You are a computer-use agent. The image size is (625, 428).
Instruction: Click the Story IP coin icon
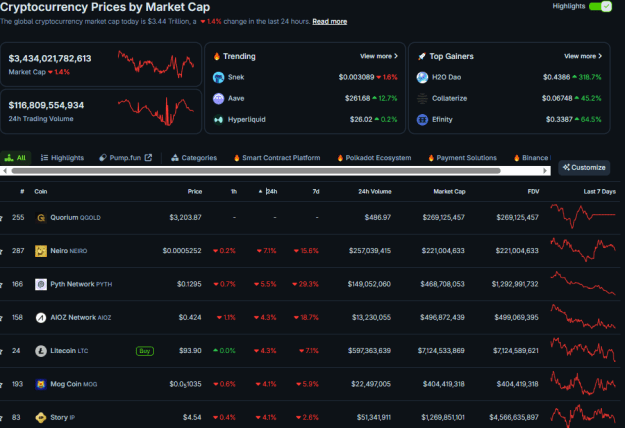click(x=41, y=418)
